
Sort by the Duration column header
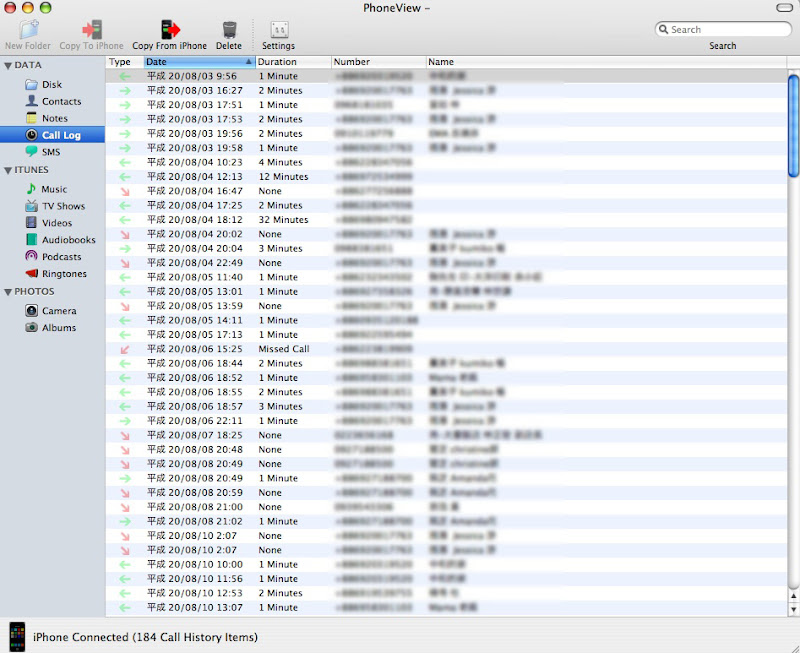pos(293,62)
